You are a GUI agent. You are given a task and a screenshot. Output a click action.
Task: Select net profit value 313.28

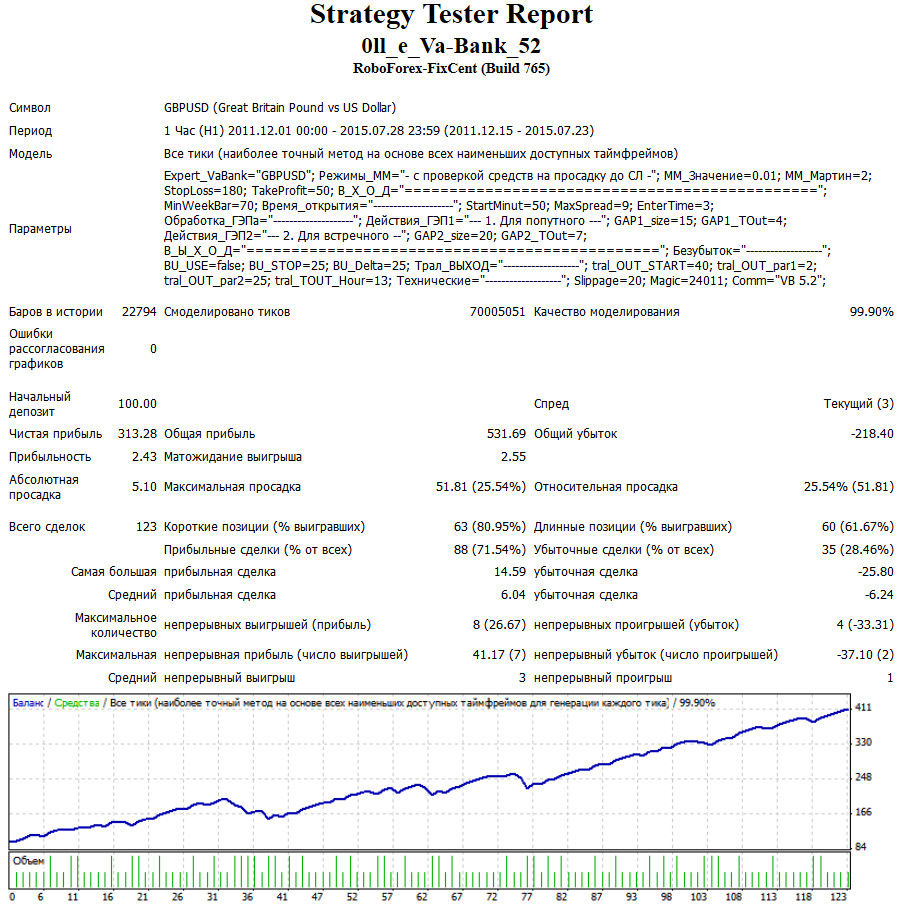click(x=137, y=434)
